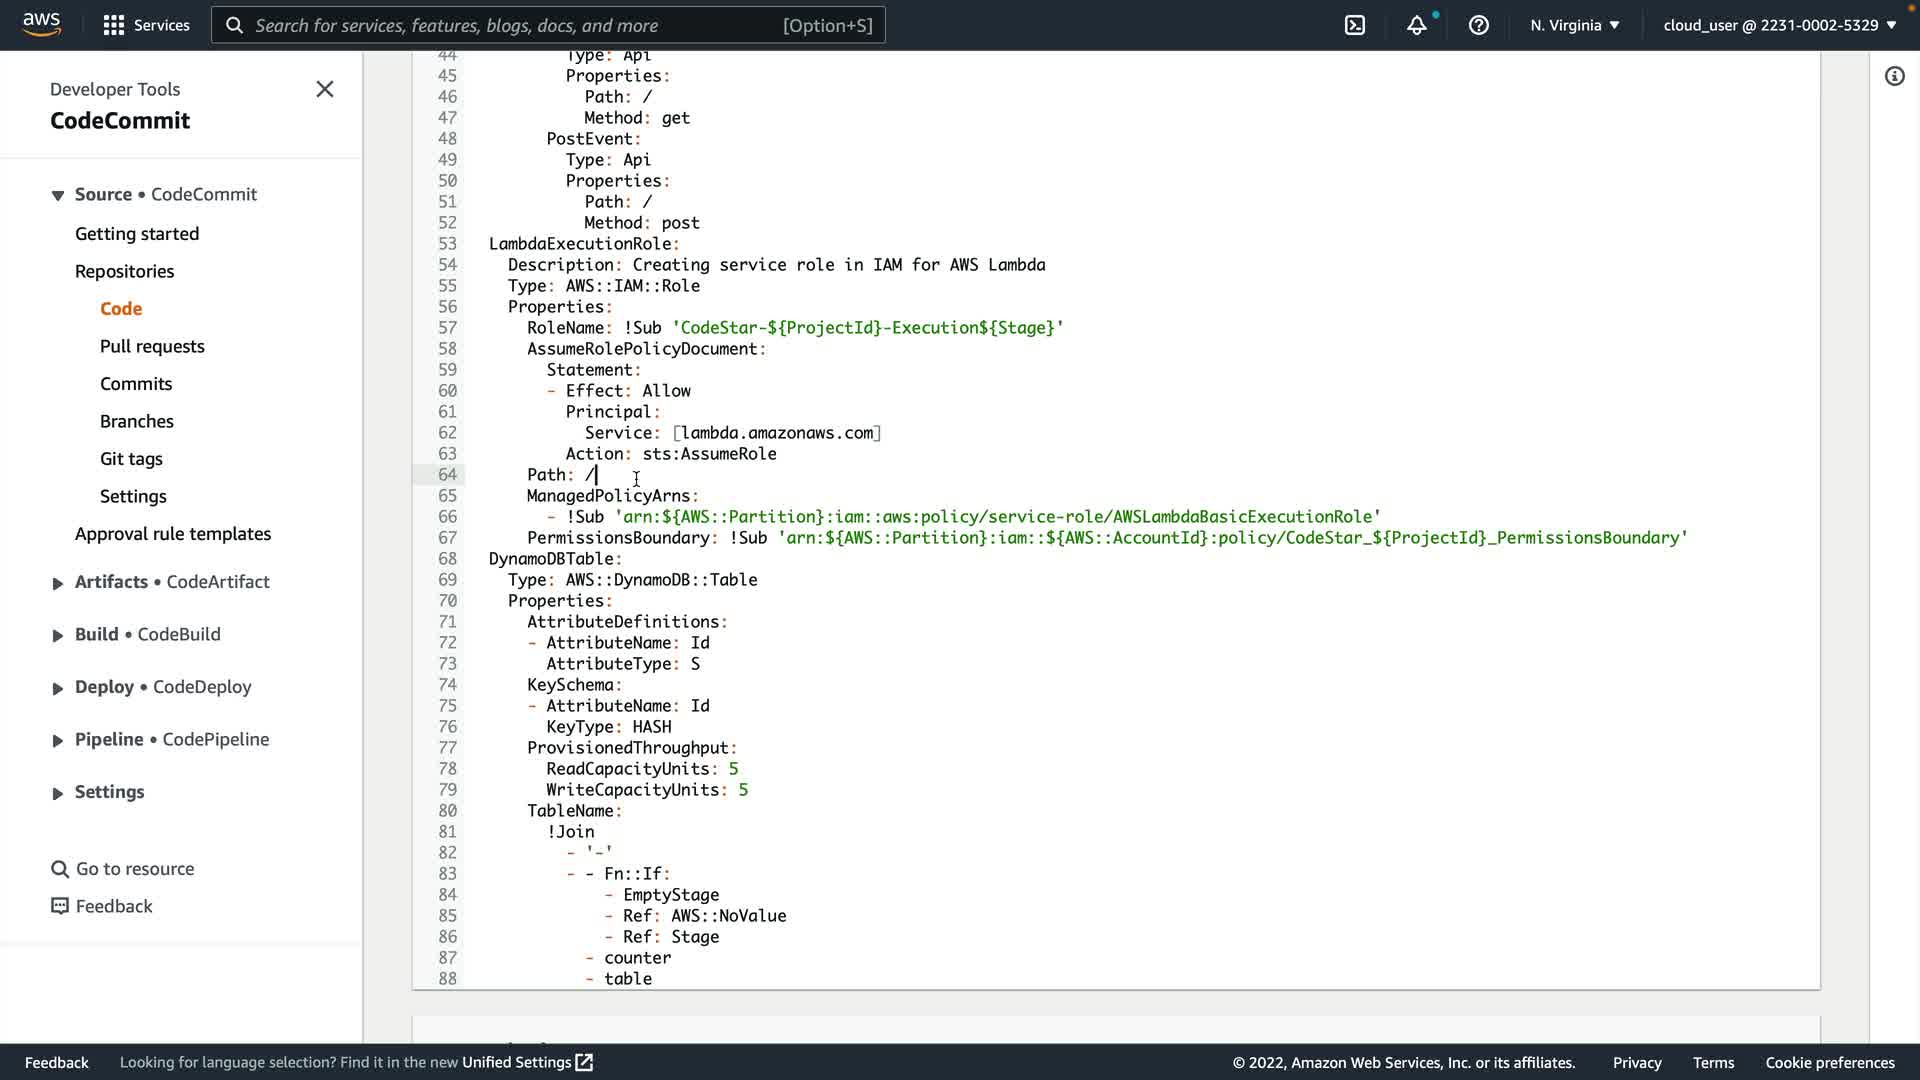Click the sidebar Feedback chat icon
The width and height of the screenshot is (1920, 1080).
(x=60, y=906)
